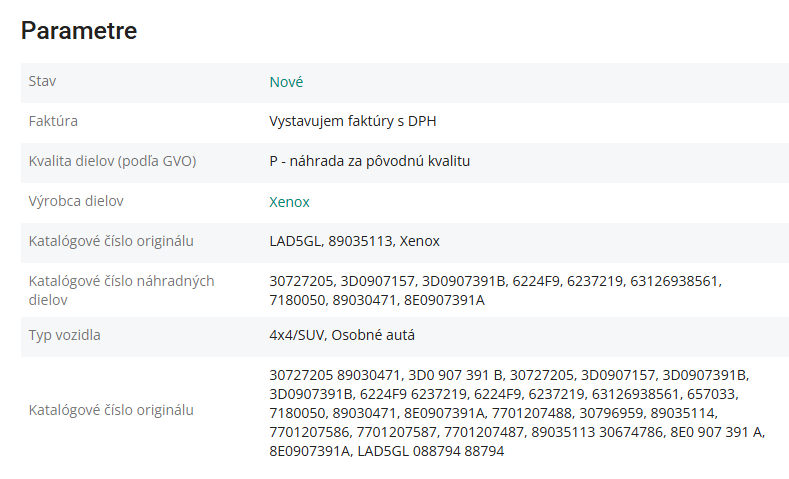Click the text Vystavujem faktúry s DPH
Image resolution: width=789 pixels, height=479 pixels.
[x=353, y=122]
